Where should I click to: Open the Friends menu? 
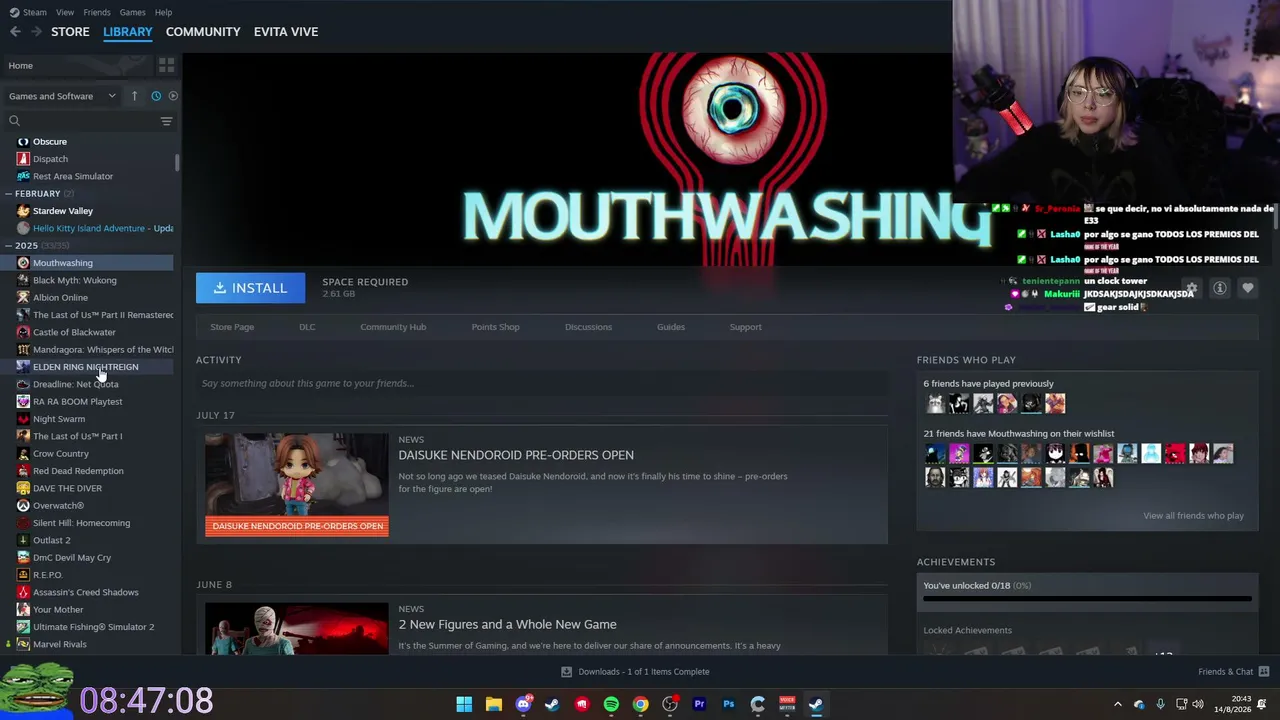click(97, 12)
